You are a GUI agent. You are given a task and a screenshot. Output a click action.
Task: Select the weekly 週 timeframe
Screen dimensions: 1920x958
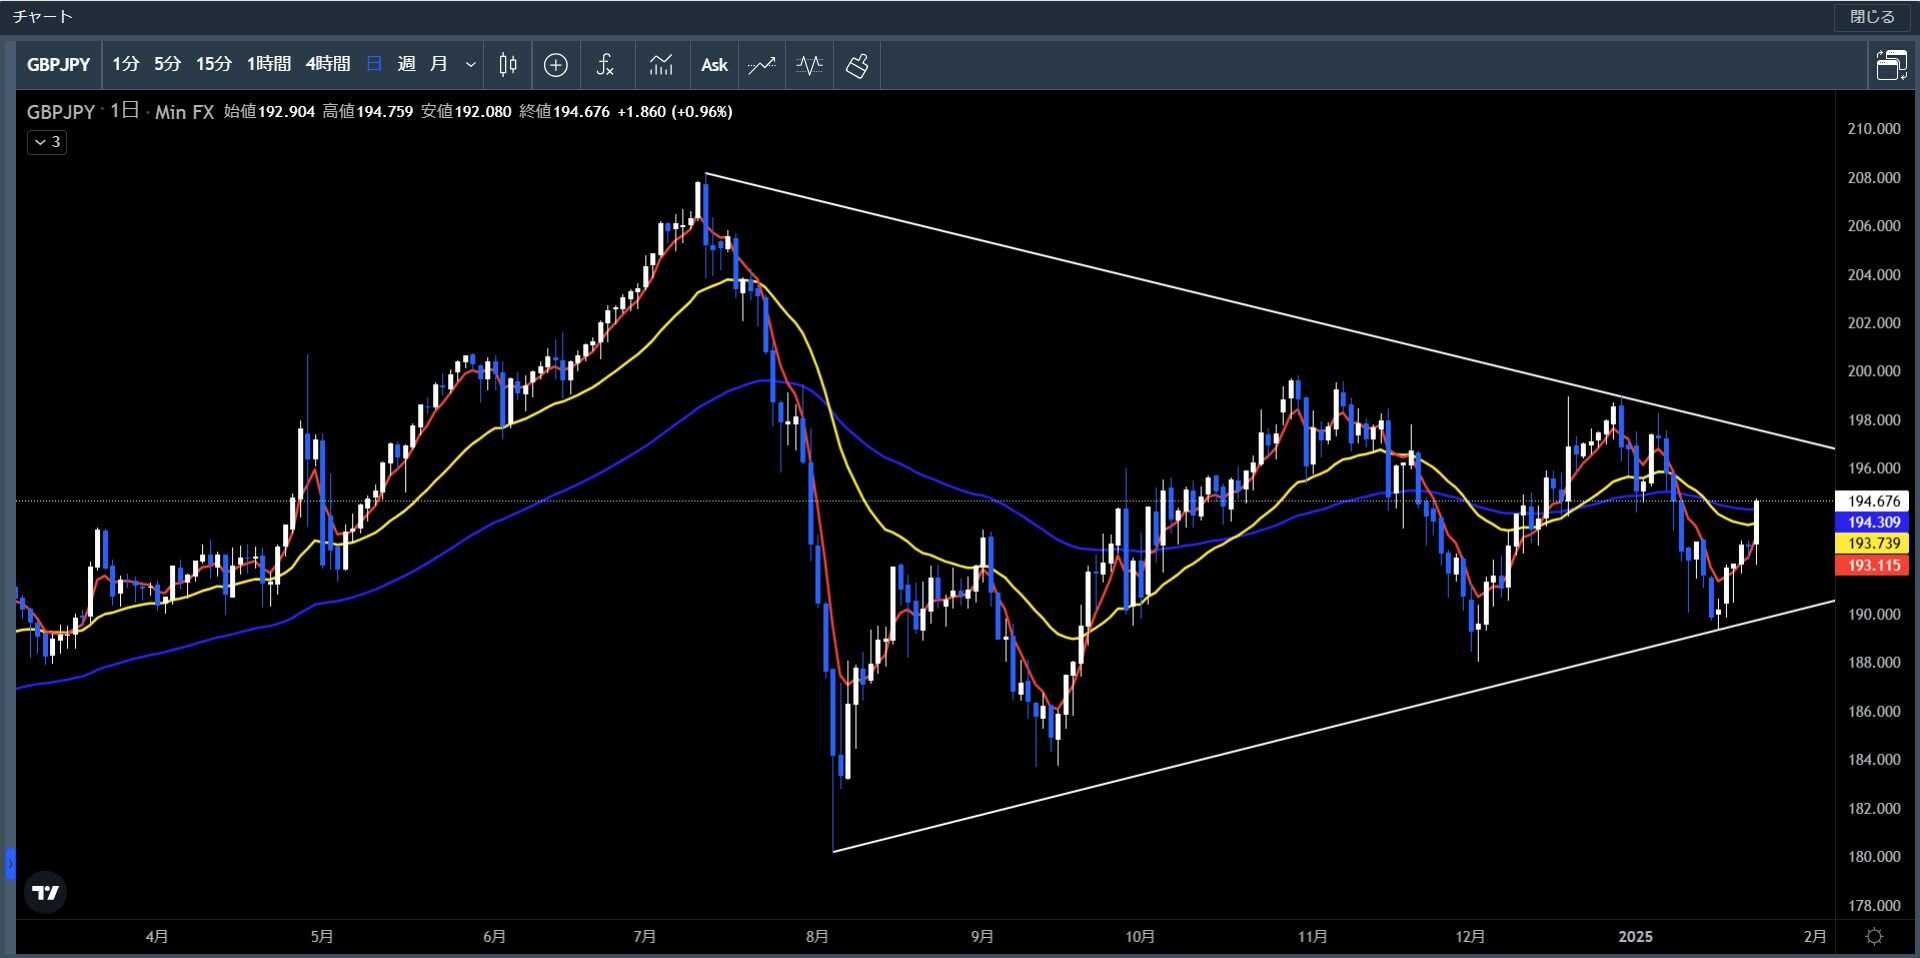tap(406, 65)
